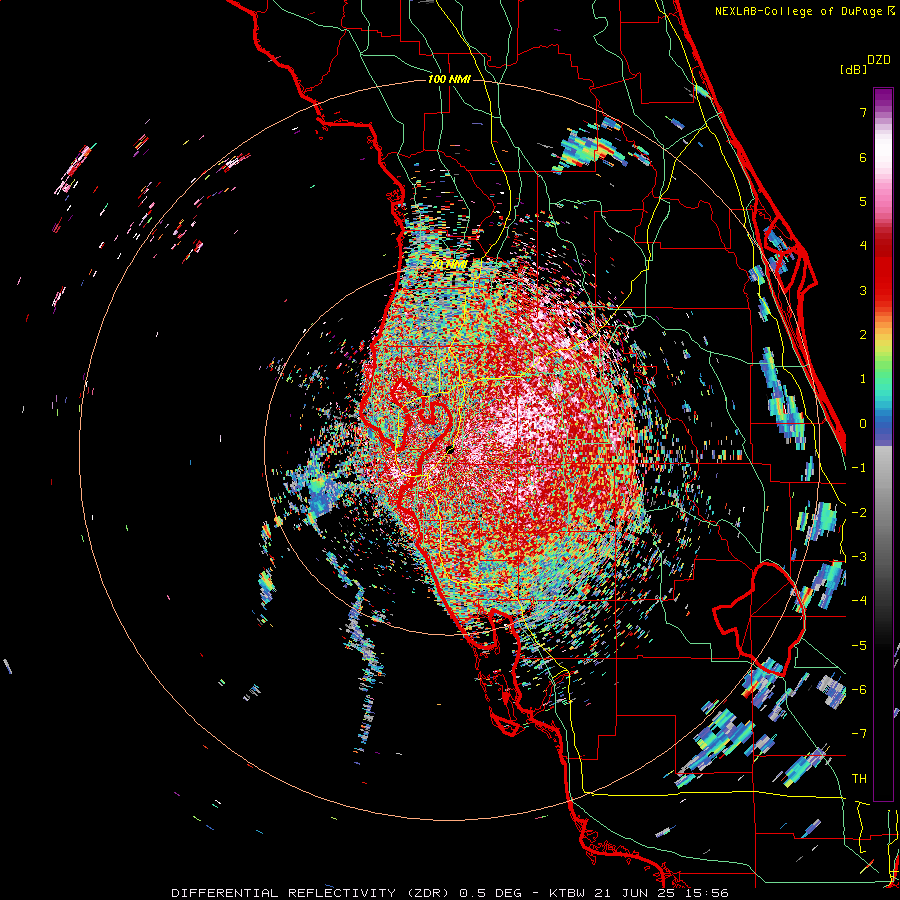This screenshot has width=900, height=900.
Task: Click the DIFFERENTIAL REFLECTIVITY (ZDR) caption text
Action: pos(312,893)
